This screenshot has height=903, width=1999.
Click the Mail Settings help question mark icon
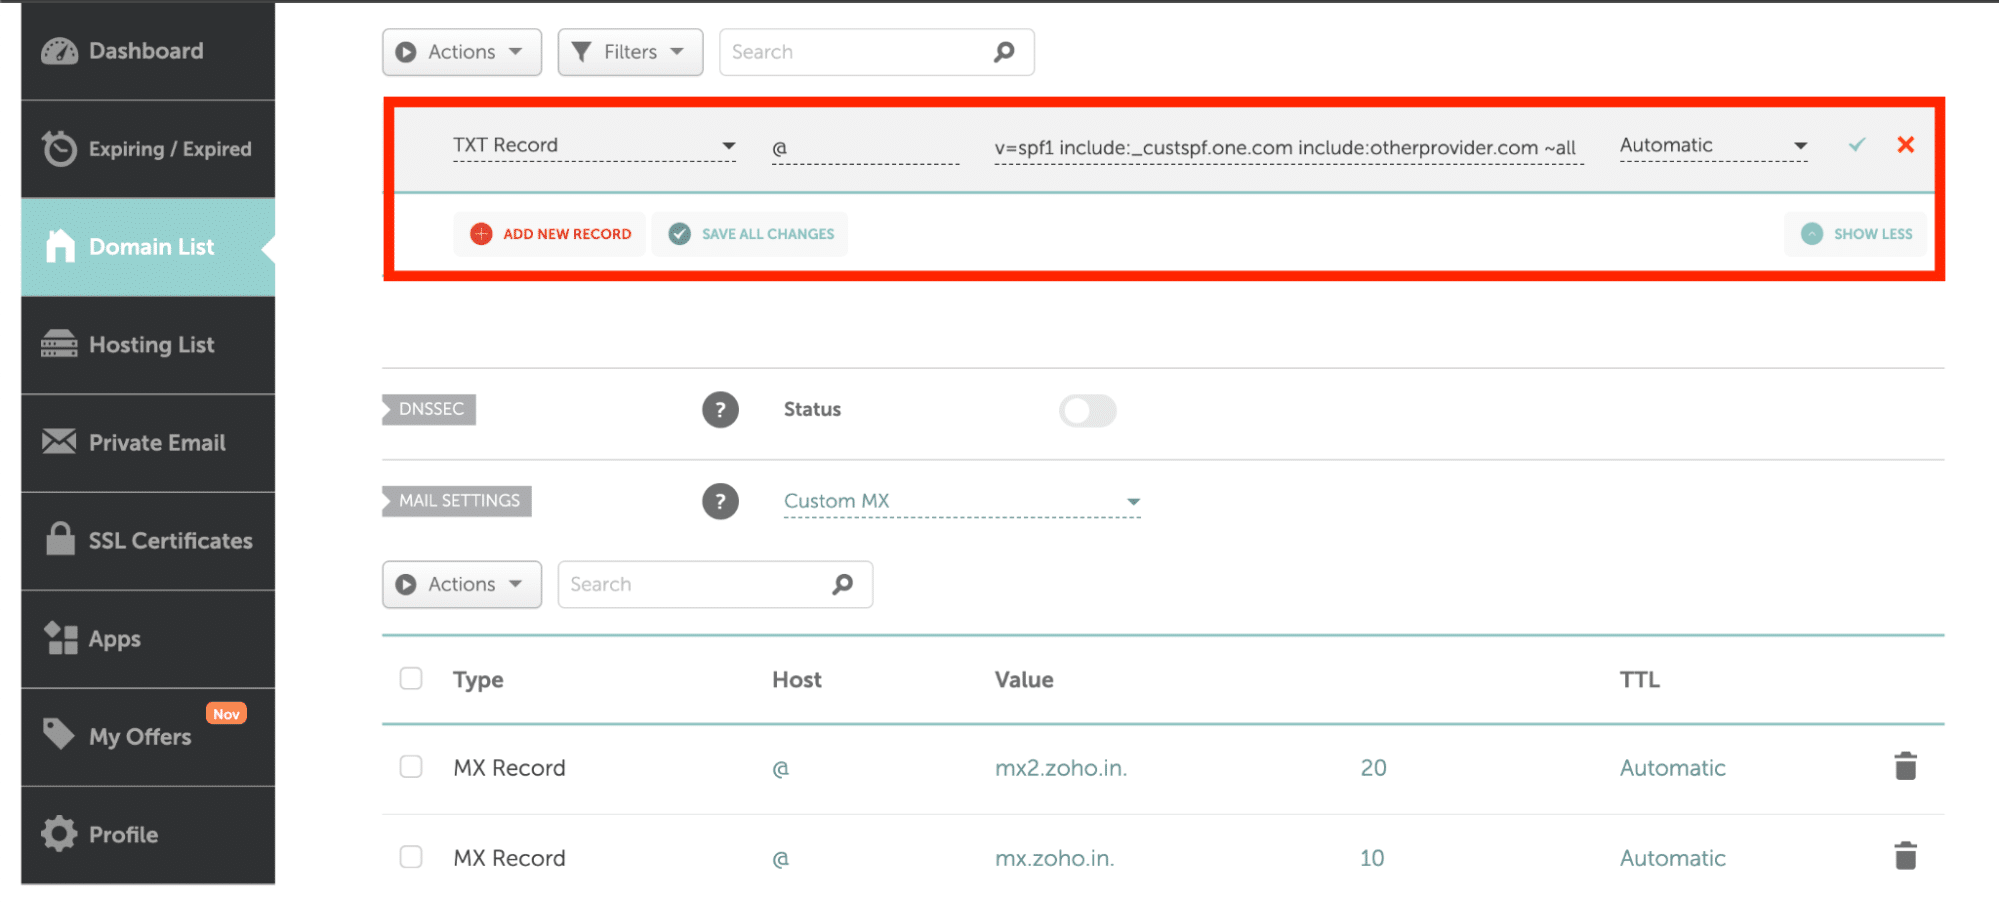720,501
